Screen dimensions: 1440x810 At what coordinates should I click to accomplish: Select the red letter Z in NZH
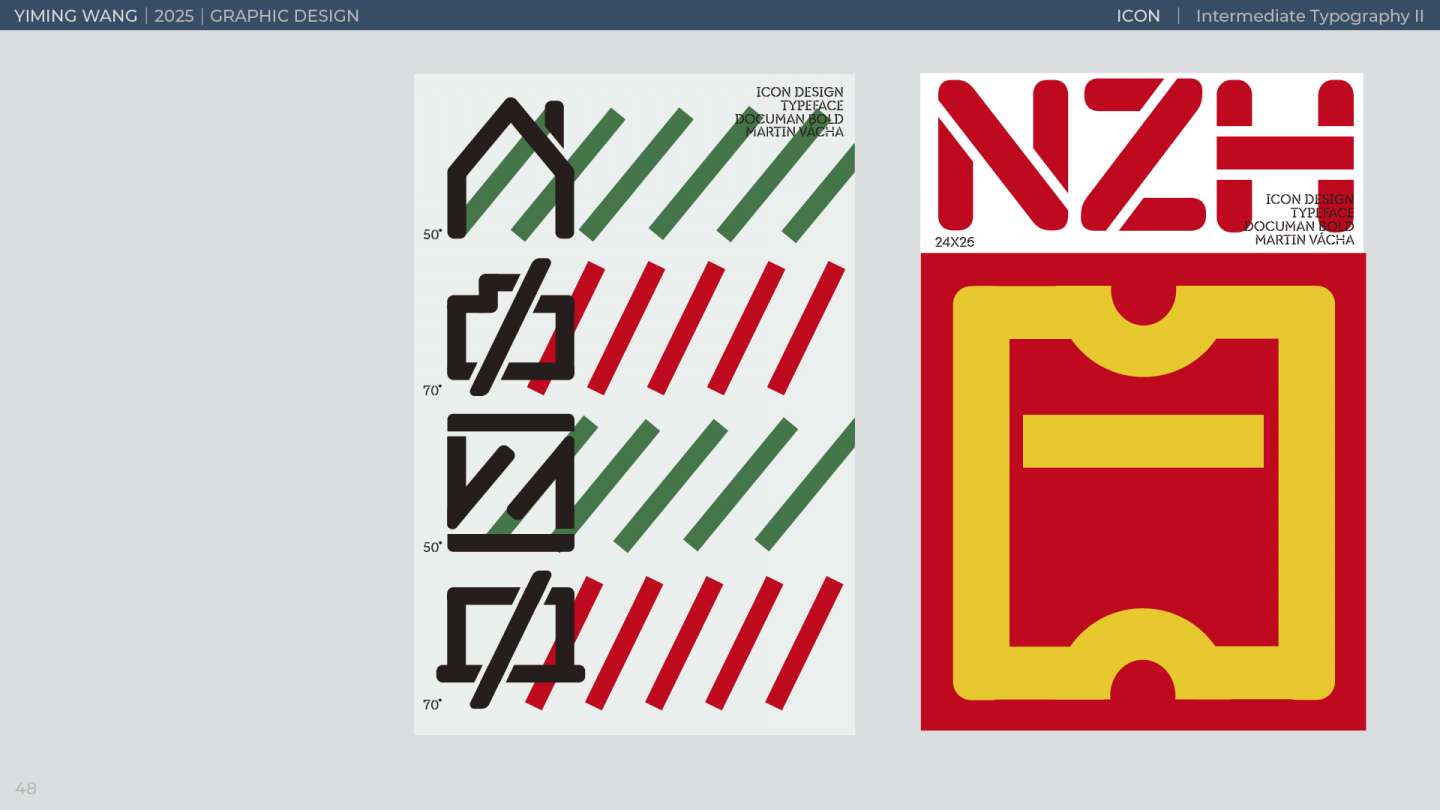pos(1145,155)
